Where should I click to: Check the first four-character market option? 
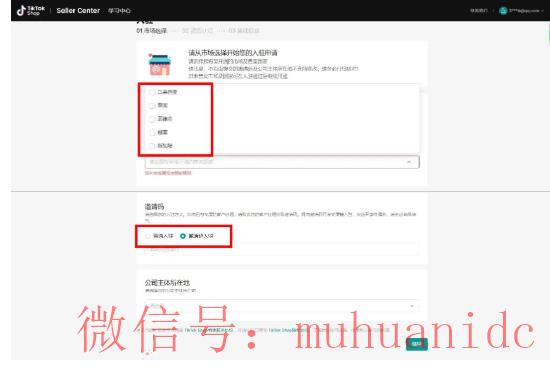(152, 92)
